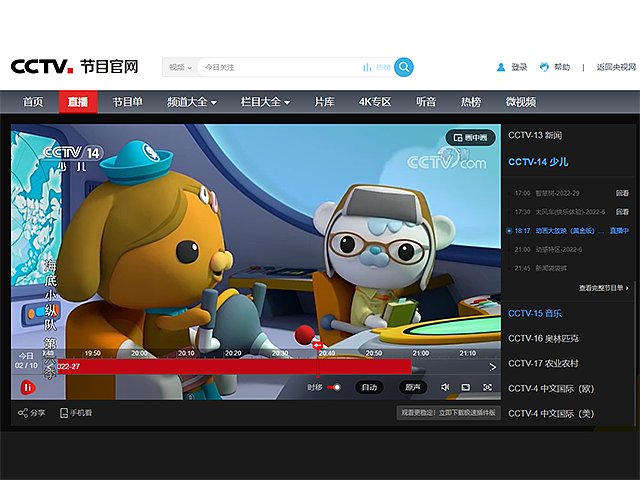Open the 节目单 schedule tab
The image size is (640, 480).
tap(127, 102)
